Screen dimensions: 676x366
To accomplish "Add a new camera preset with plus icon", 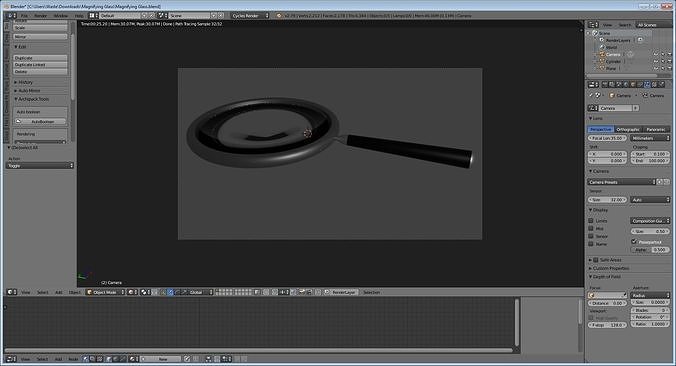I will point(660,182).
